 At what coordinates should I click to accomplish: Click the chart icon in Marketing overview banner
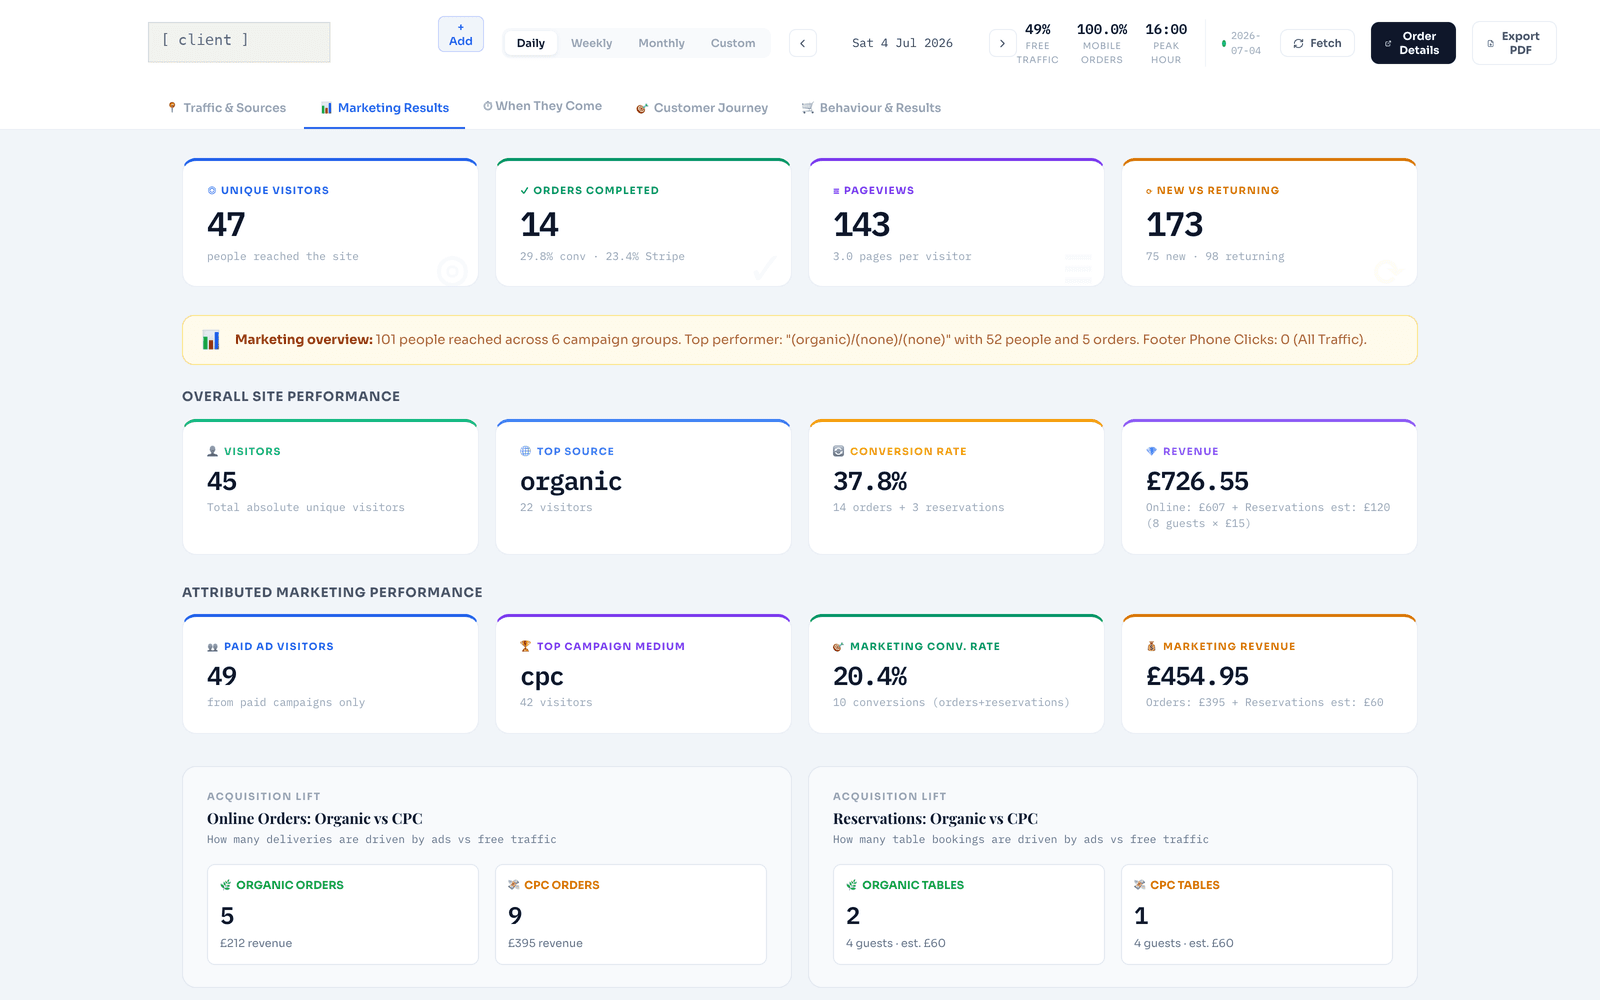[211, 340]
